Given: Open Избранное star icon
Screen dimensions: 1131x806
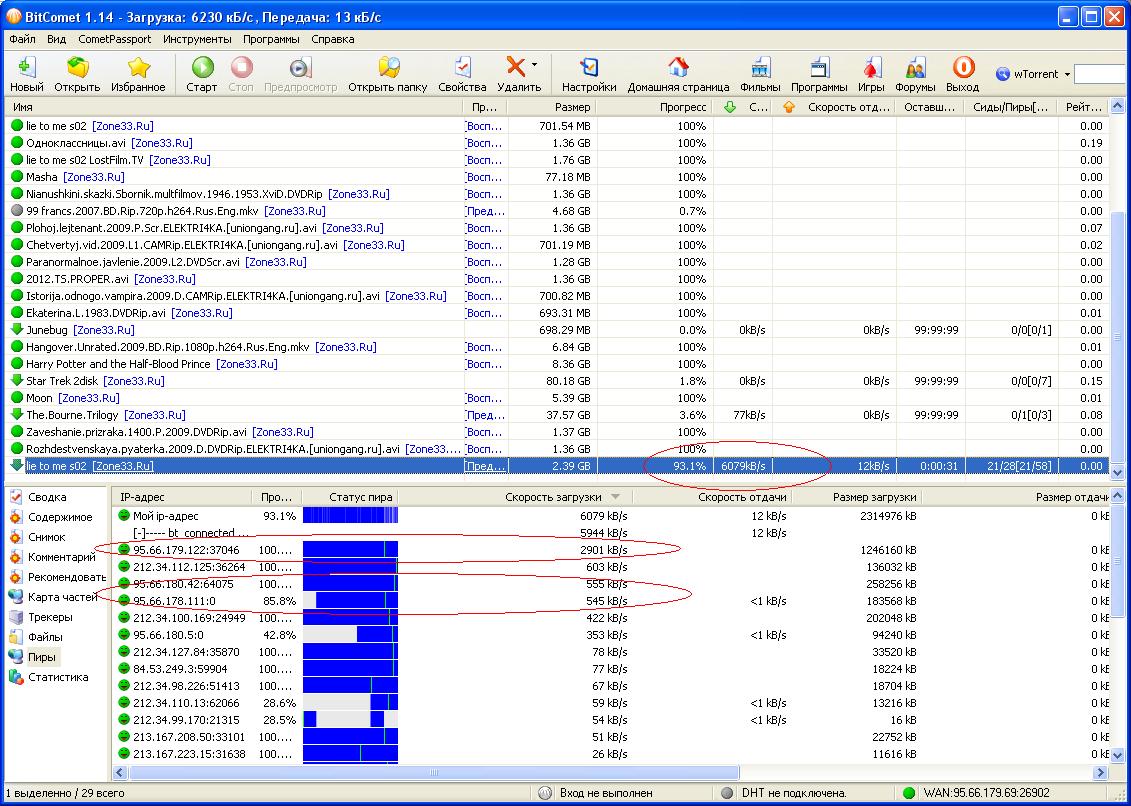Looking at the screenshot, I should point(138,68).
